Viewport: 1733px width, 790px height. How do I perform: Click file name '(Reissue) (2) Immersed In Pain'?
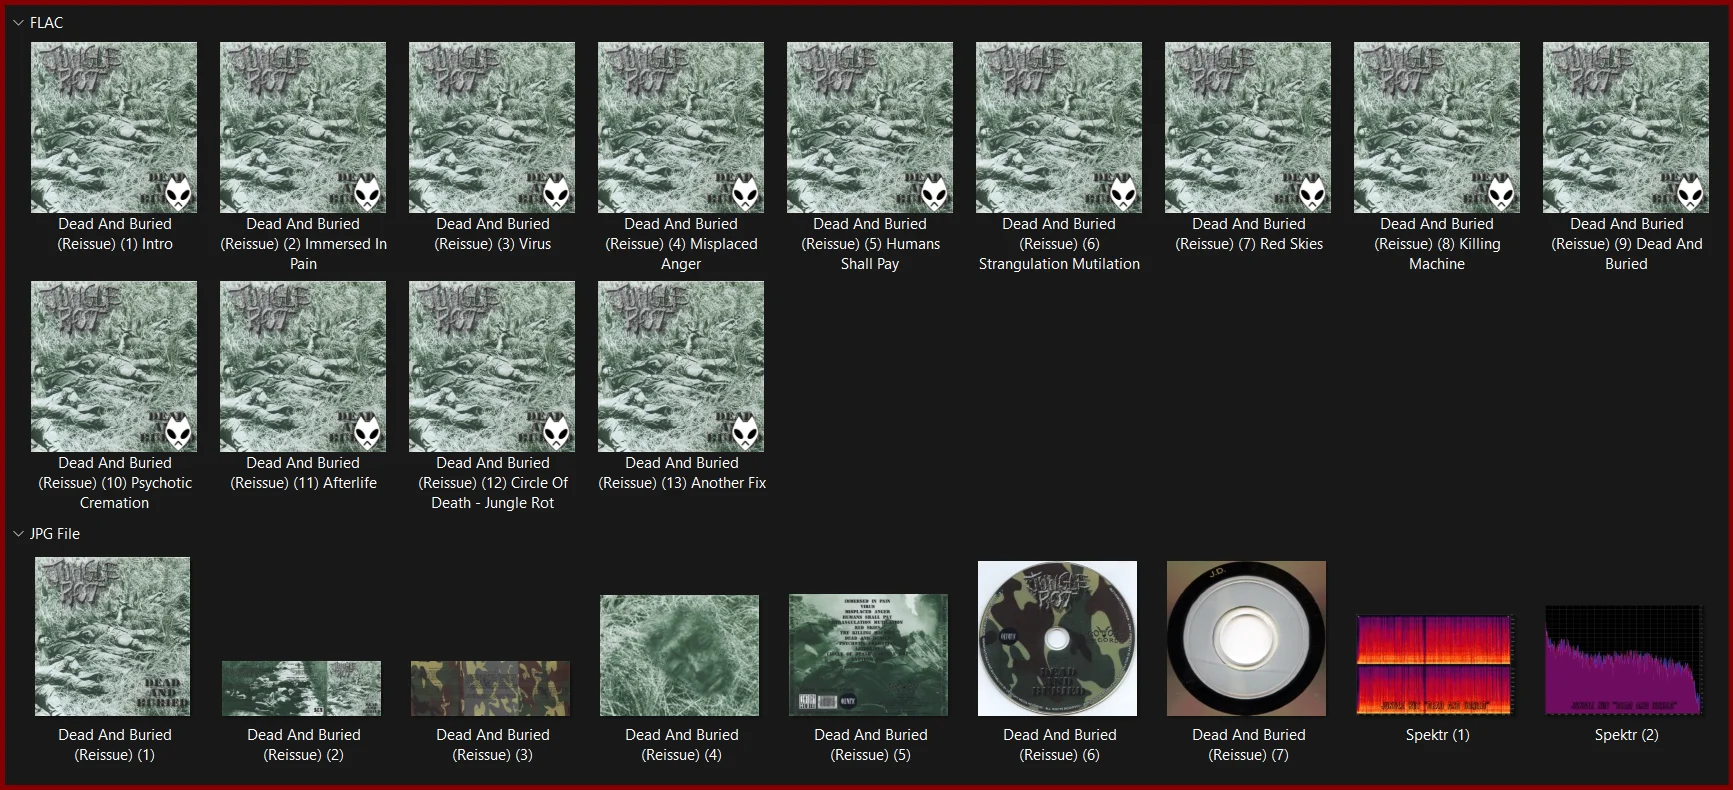pyautogui.click(x=303, y=244)
